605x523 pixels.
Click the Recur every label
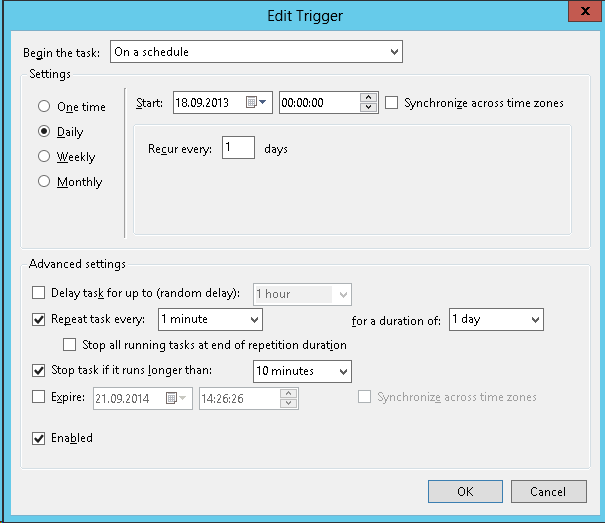[180, 149]
